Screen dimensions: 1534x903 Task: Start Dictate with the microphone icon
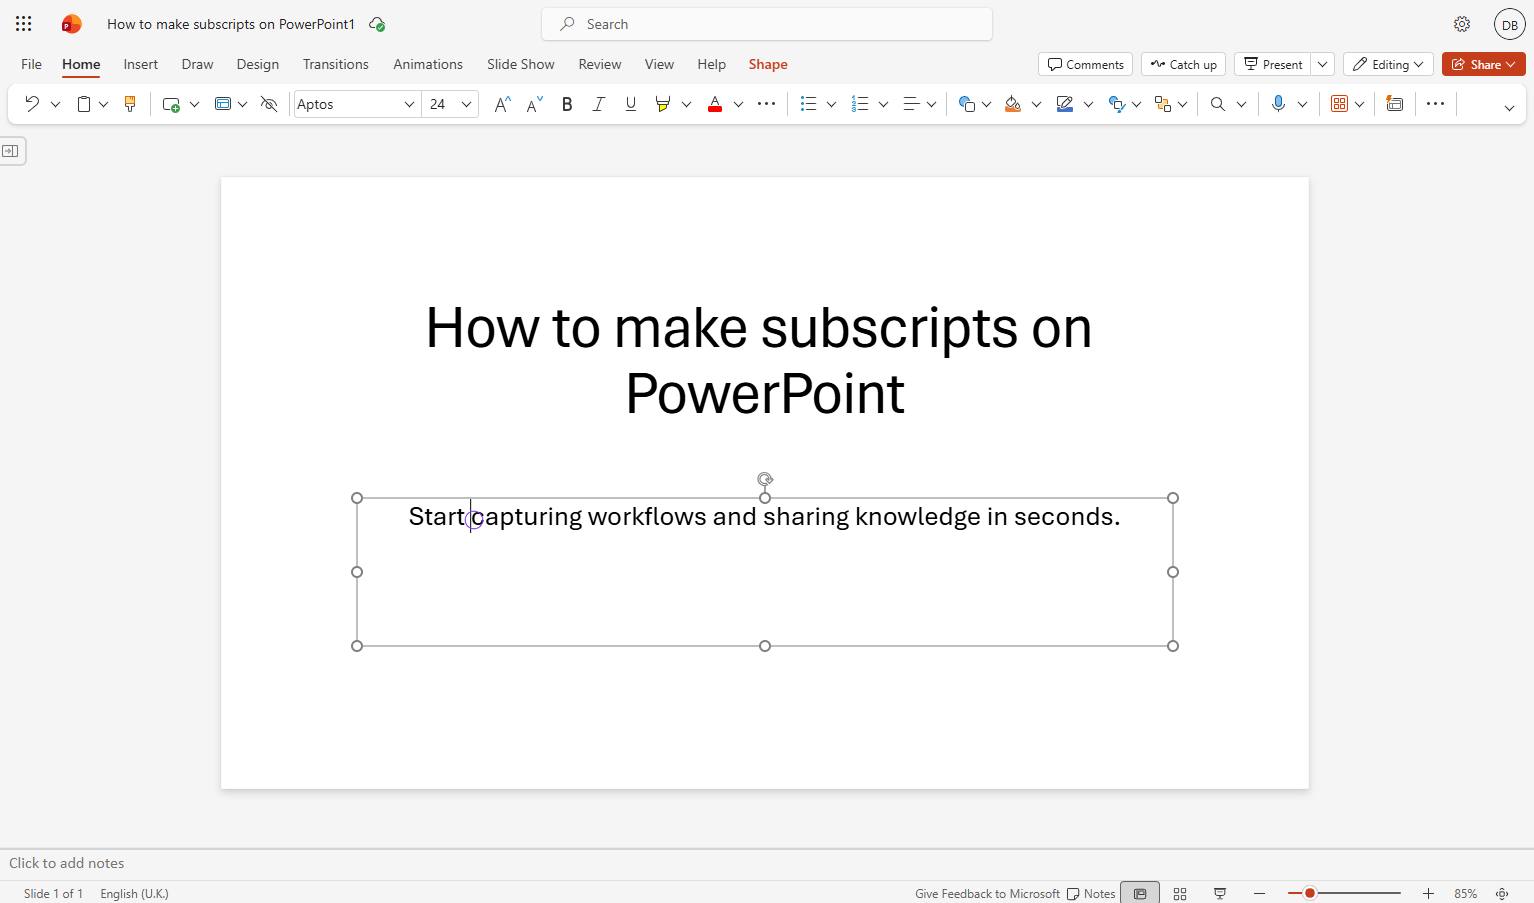[1278, 104]
